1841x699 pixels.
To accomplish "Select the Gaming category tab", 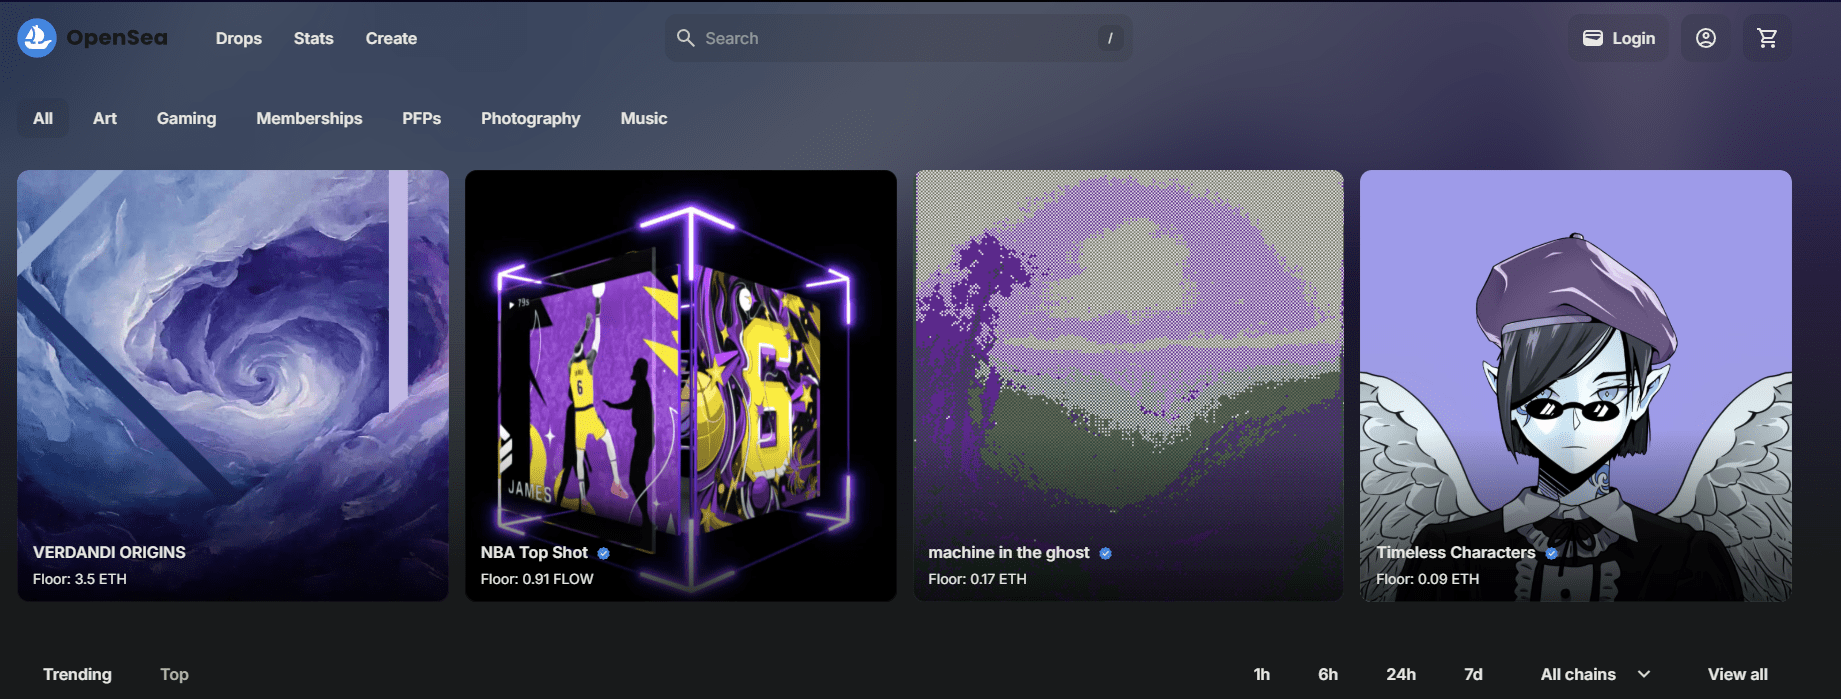I will coord(186,118).
